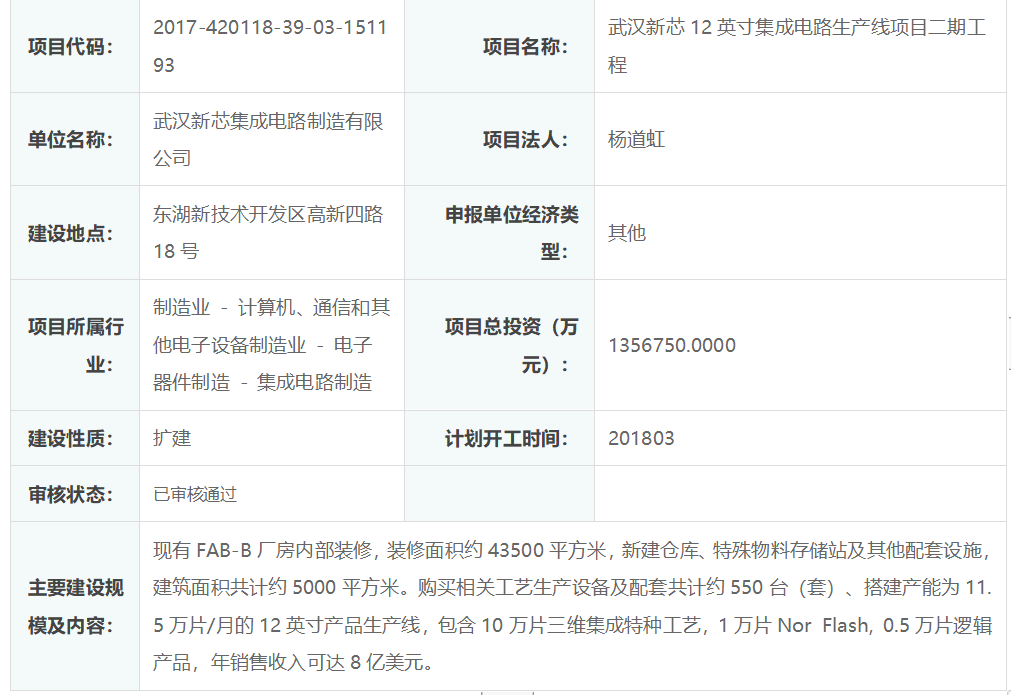Viewport: 1011px width, 695px height.
Task: Select planned start date 201803
Action: (641, 438)
